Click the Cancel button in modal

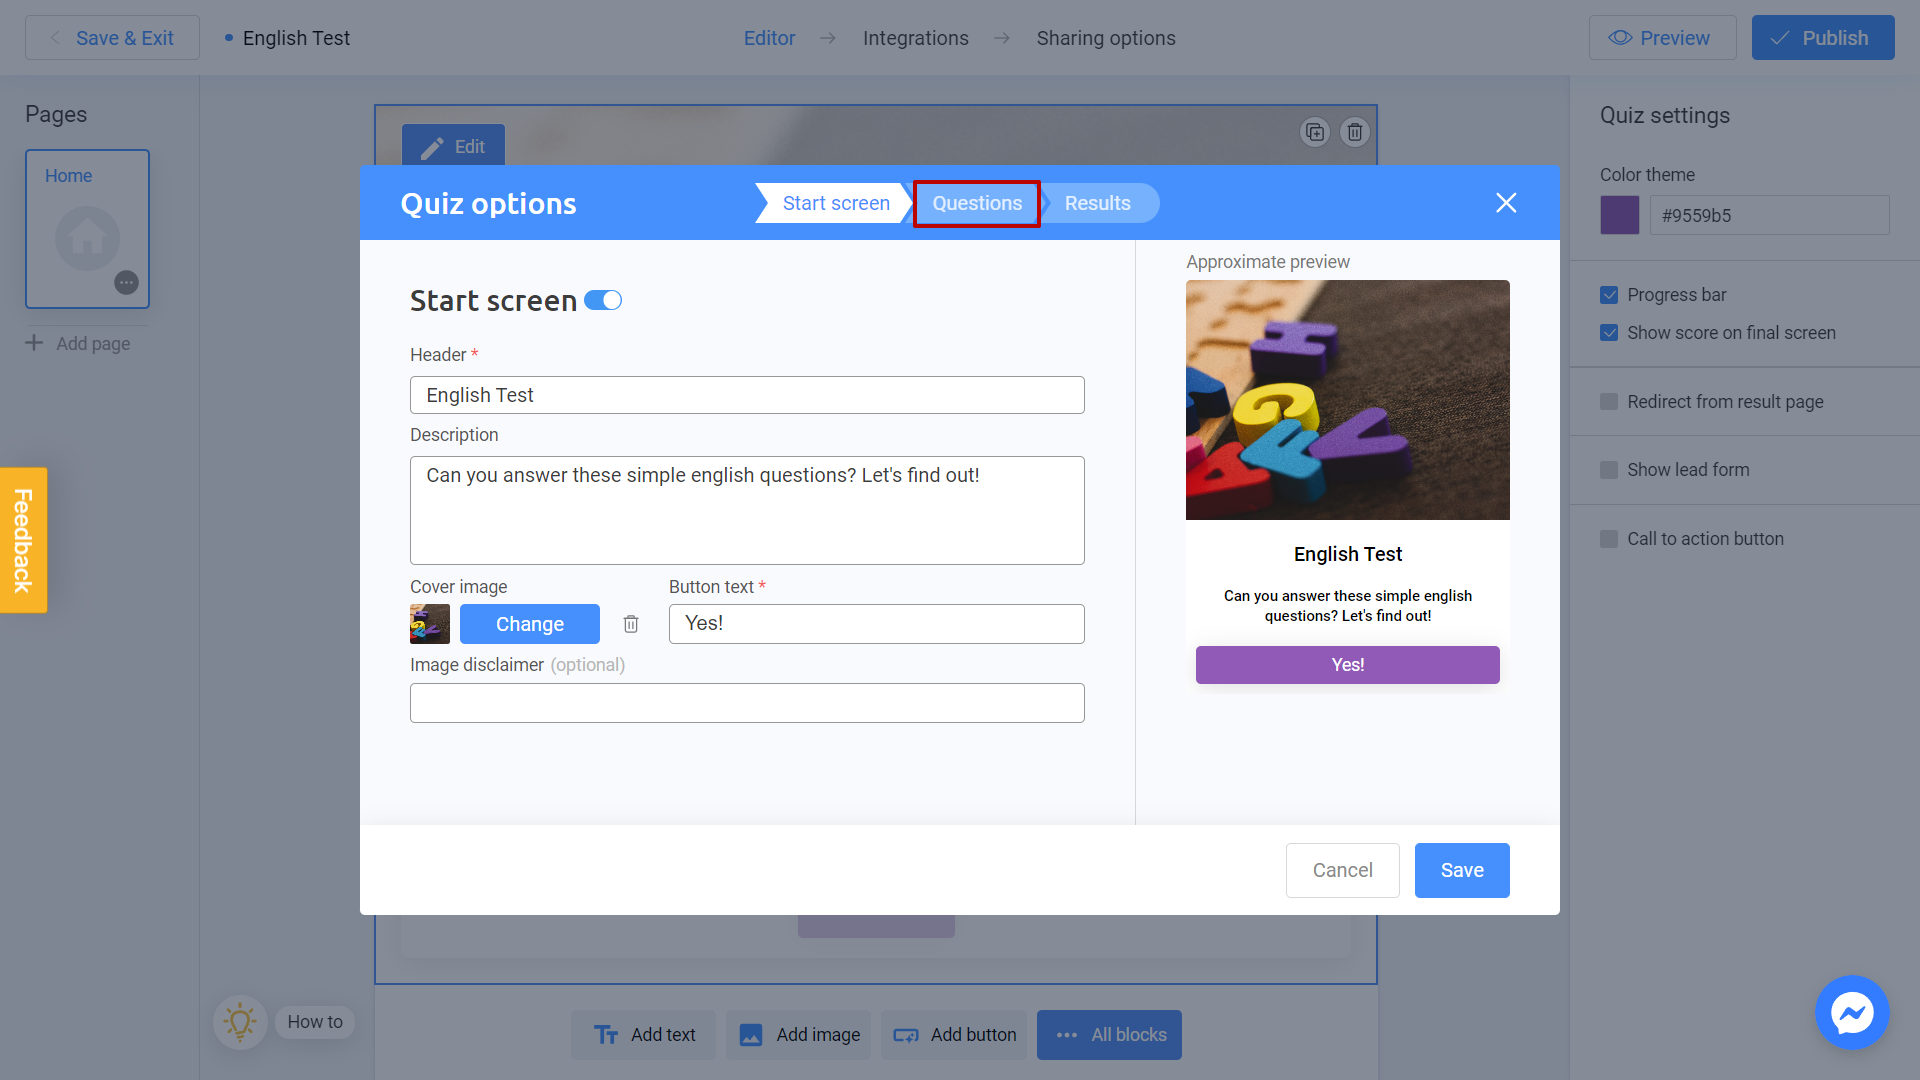[x=1341, y=869]
